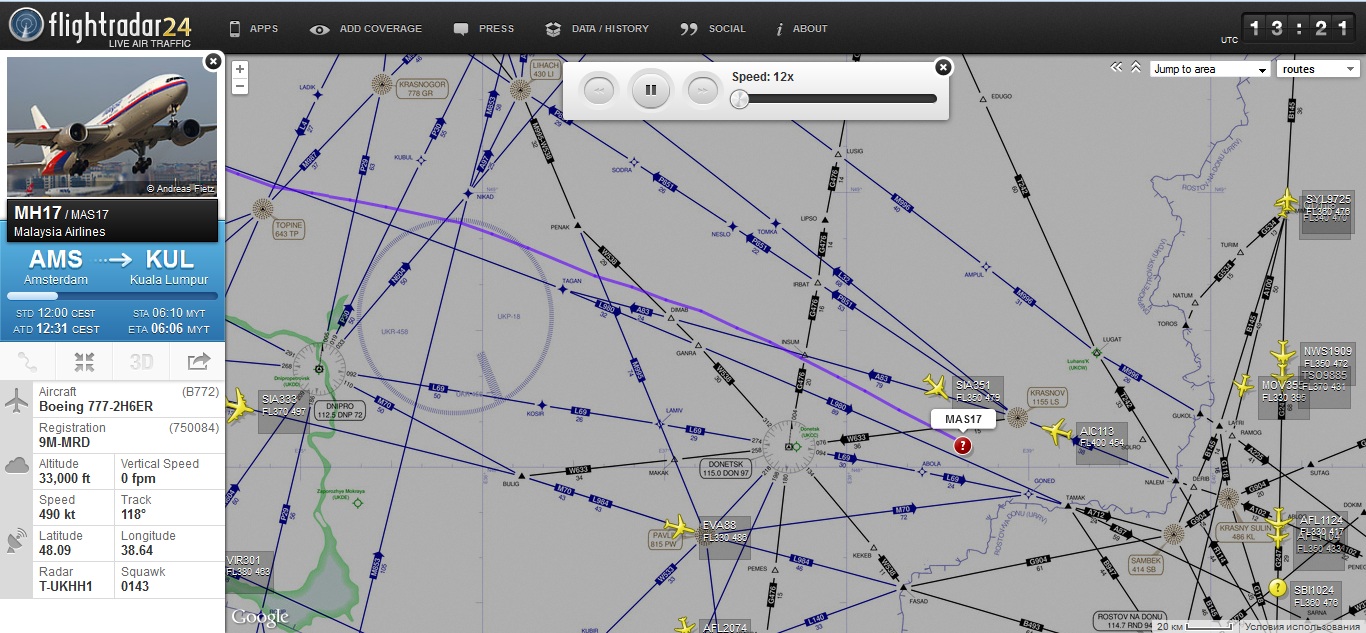Open the Jump to area dropdown

[x=1210, y=69]
